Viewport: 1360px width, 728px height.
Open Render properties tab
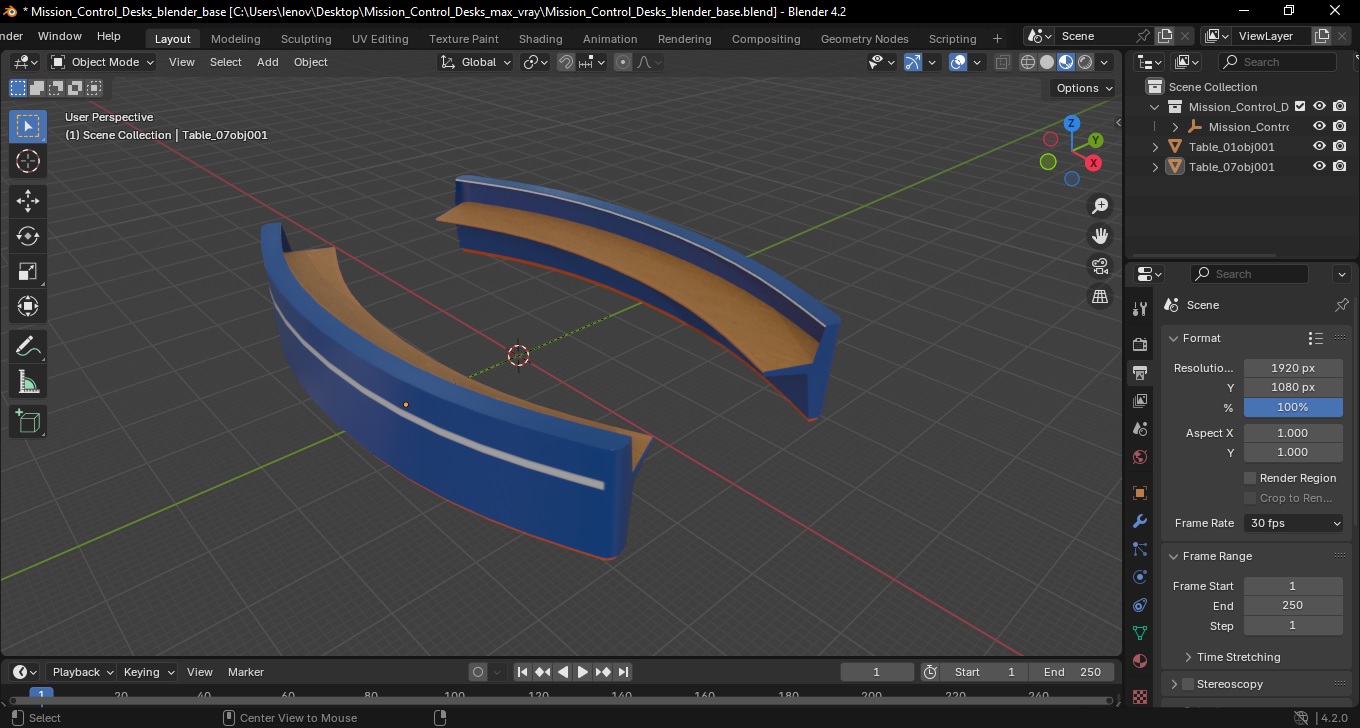pos(1139,344)
